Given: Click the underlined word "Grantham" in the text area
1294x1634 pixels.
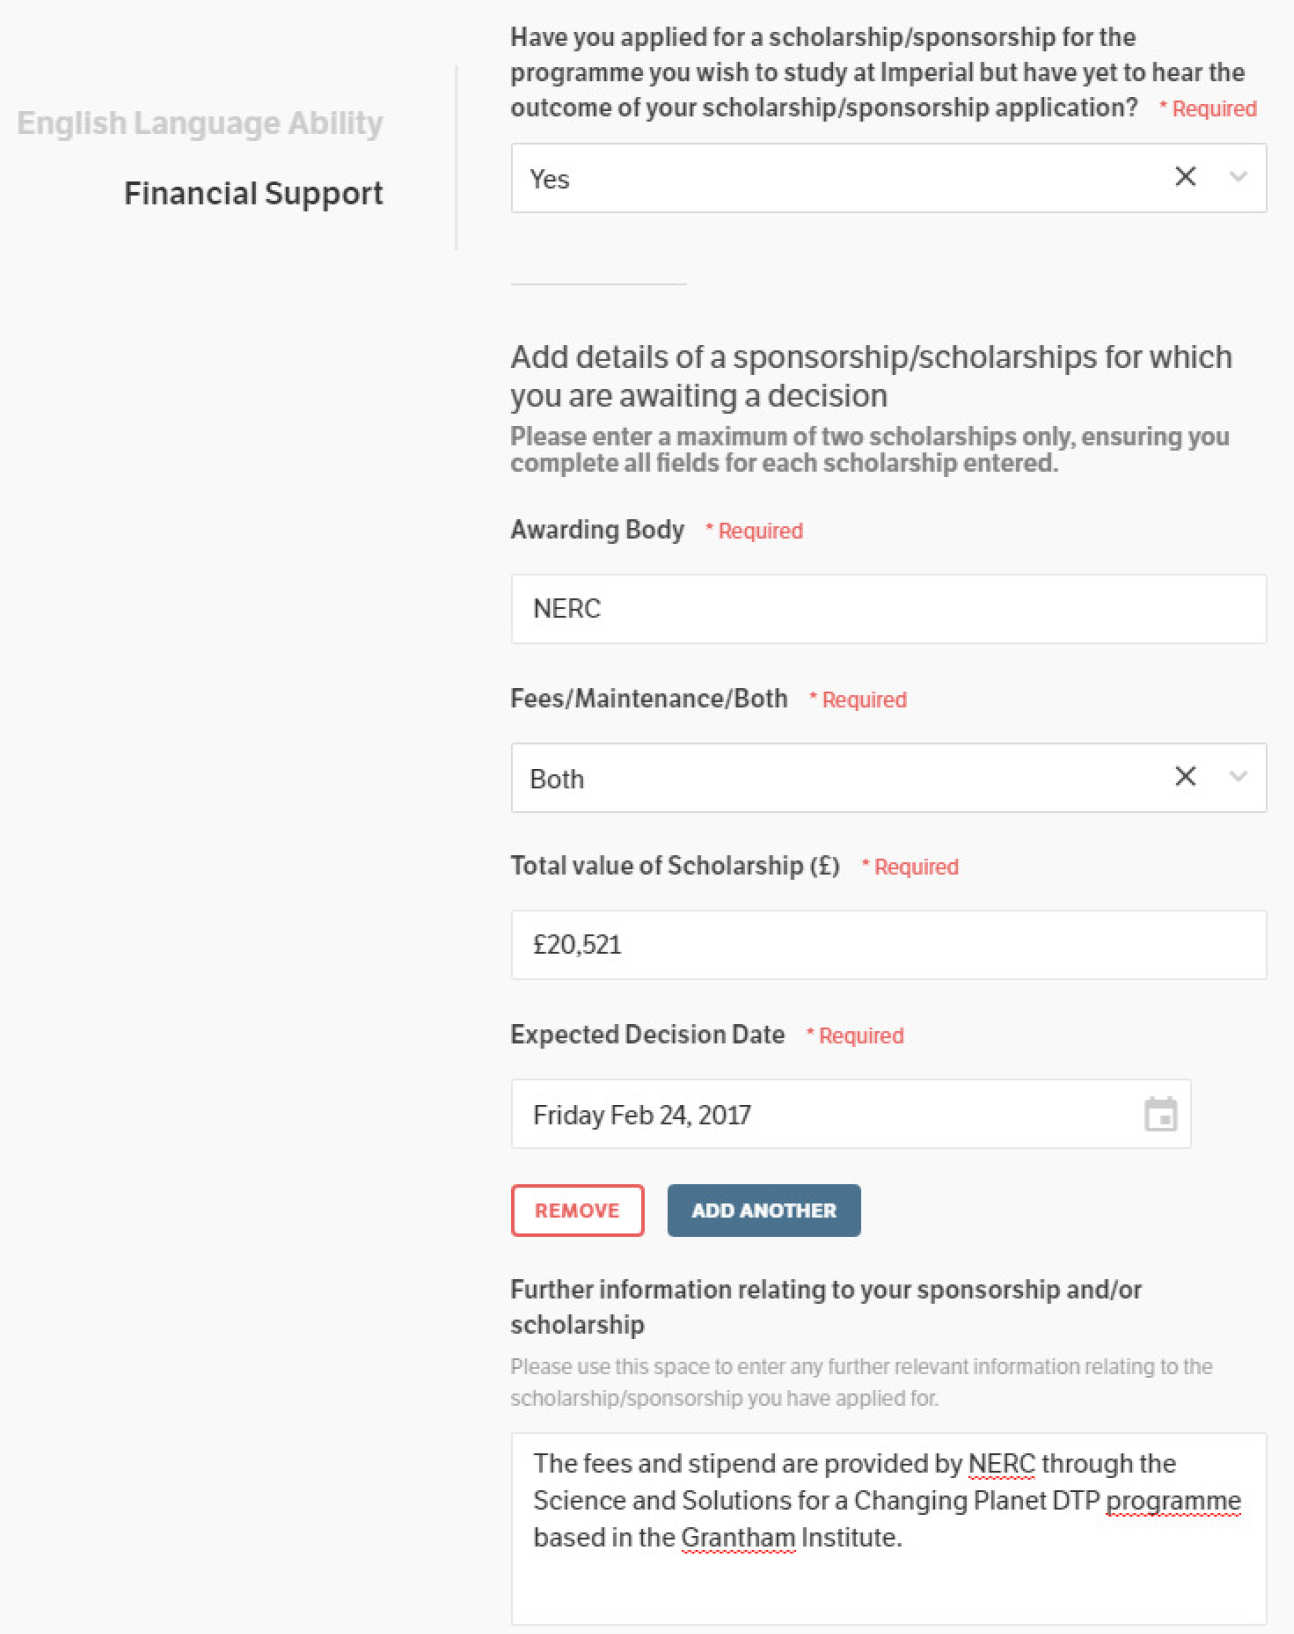Looking at the screenshot, I should click(x=738, y=1538).
